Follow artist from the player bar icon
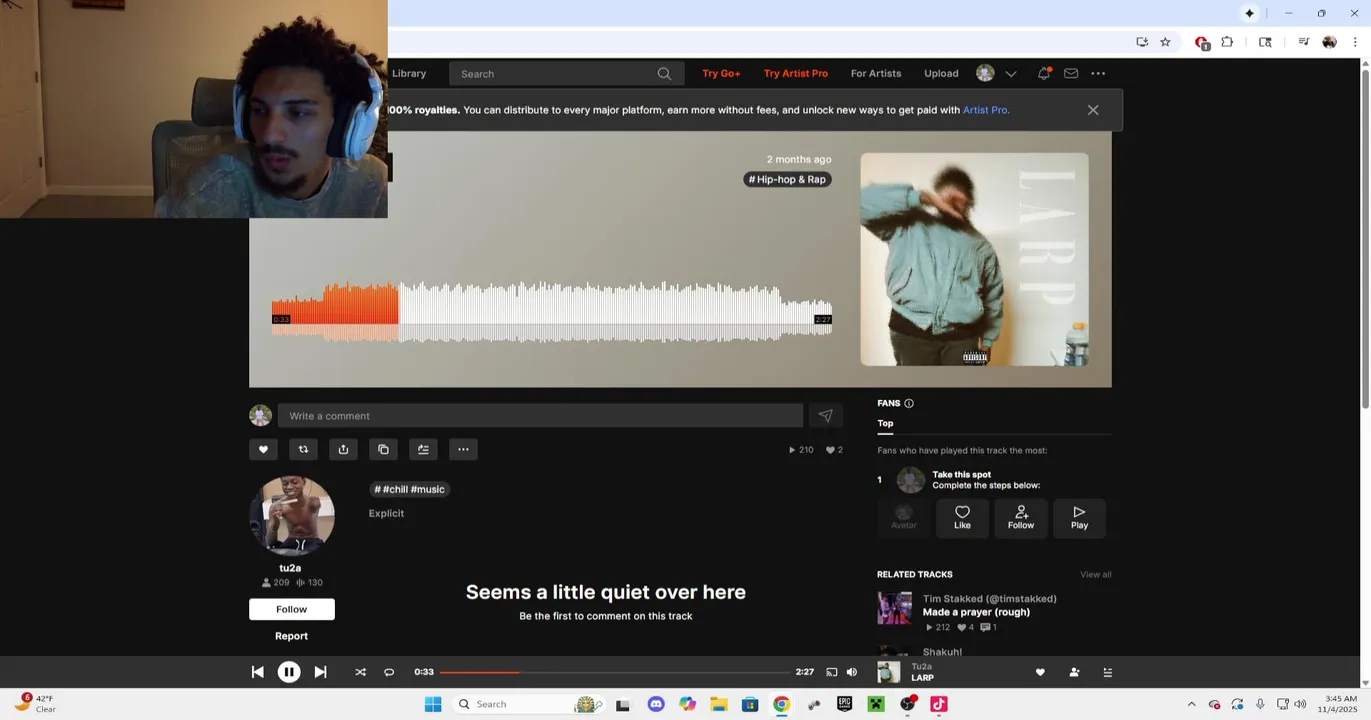This screenshot has height=720, width=1371. click(1074, 672)
